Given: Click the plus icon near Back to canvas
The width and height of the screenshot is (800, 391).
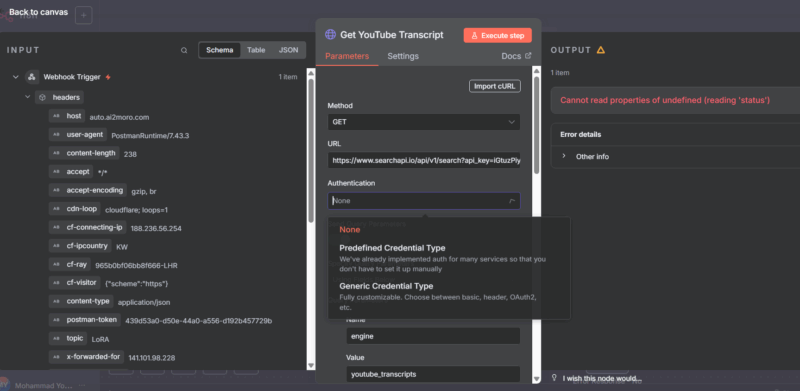Looking at the screenshot, I should coord(84,15).
